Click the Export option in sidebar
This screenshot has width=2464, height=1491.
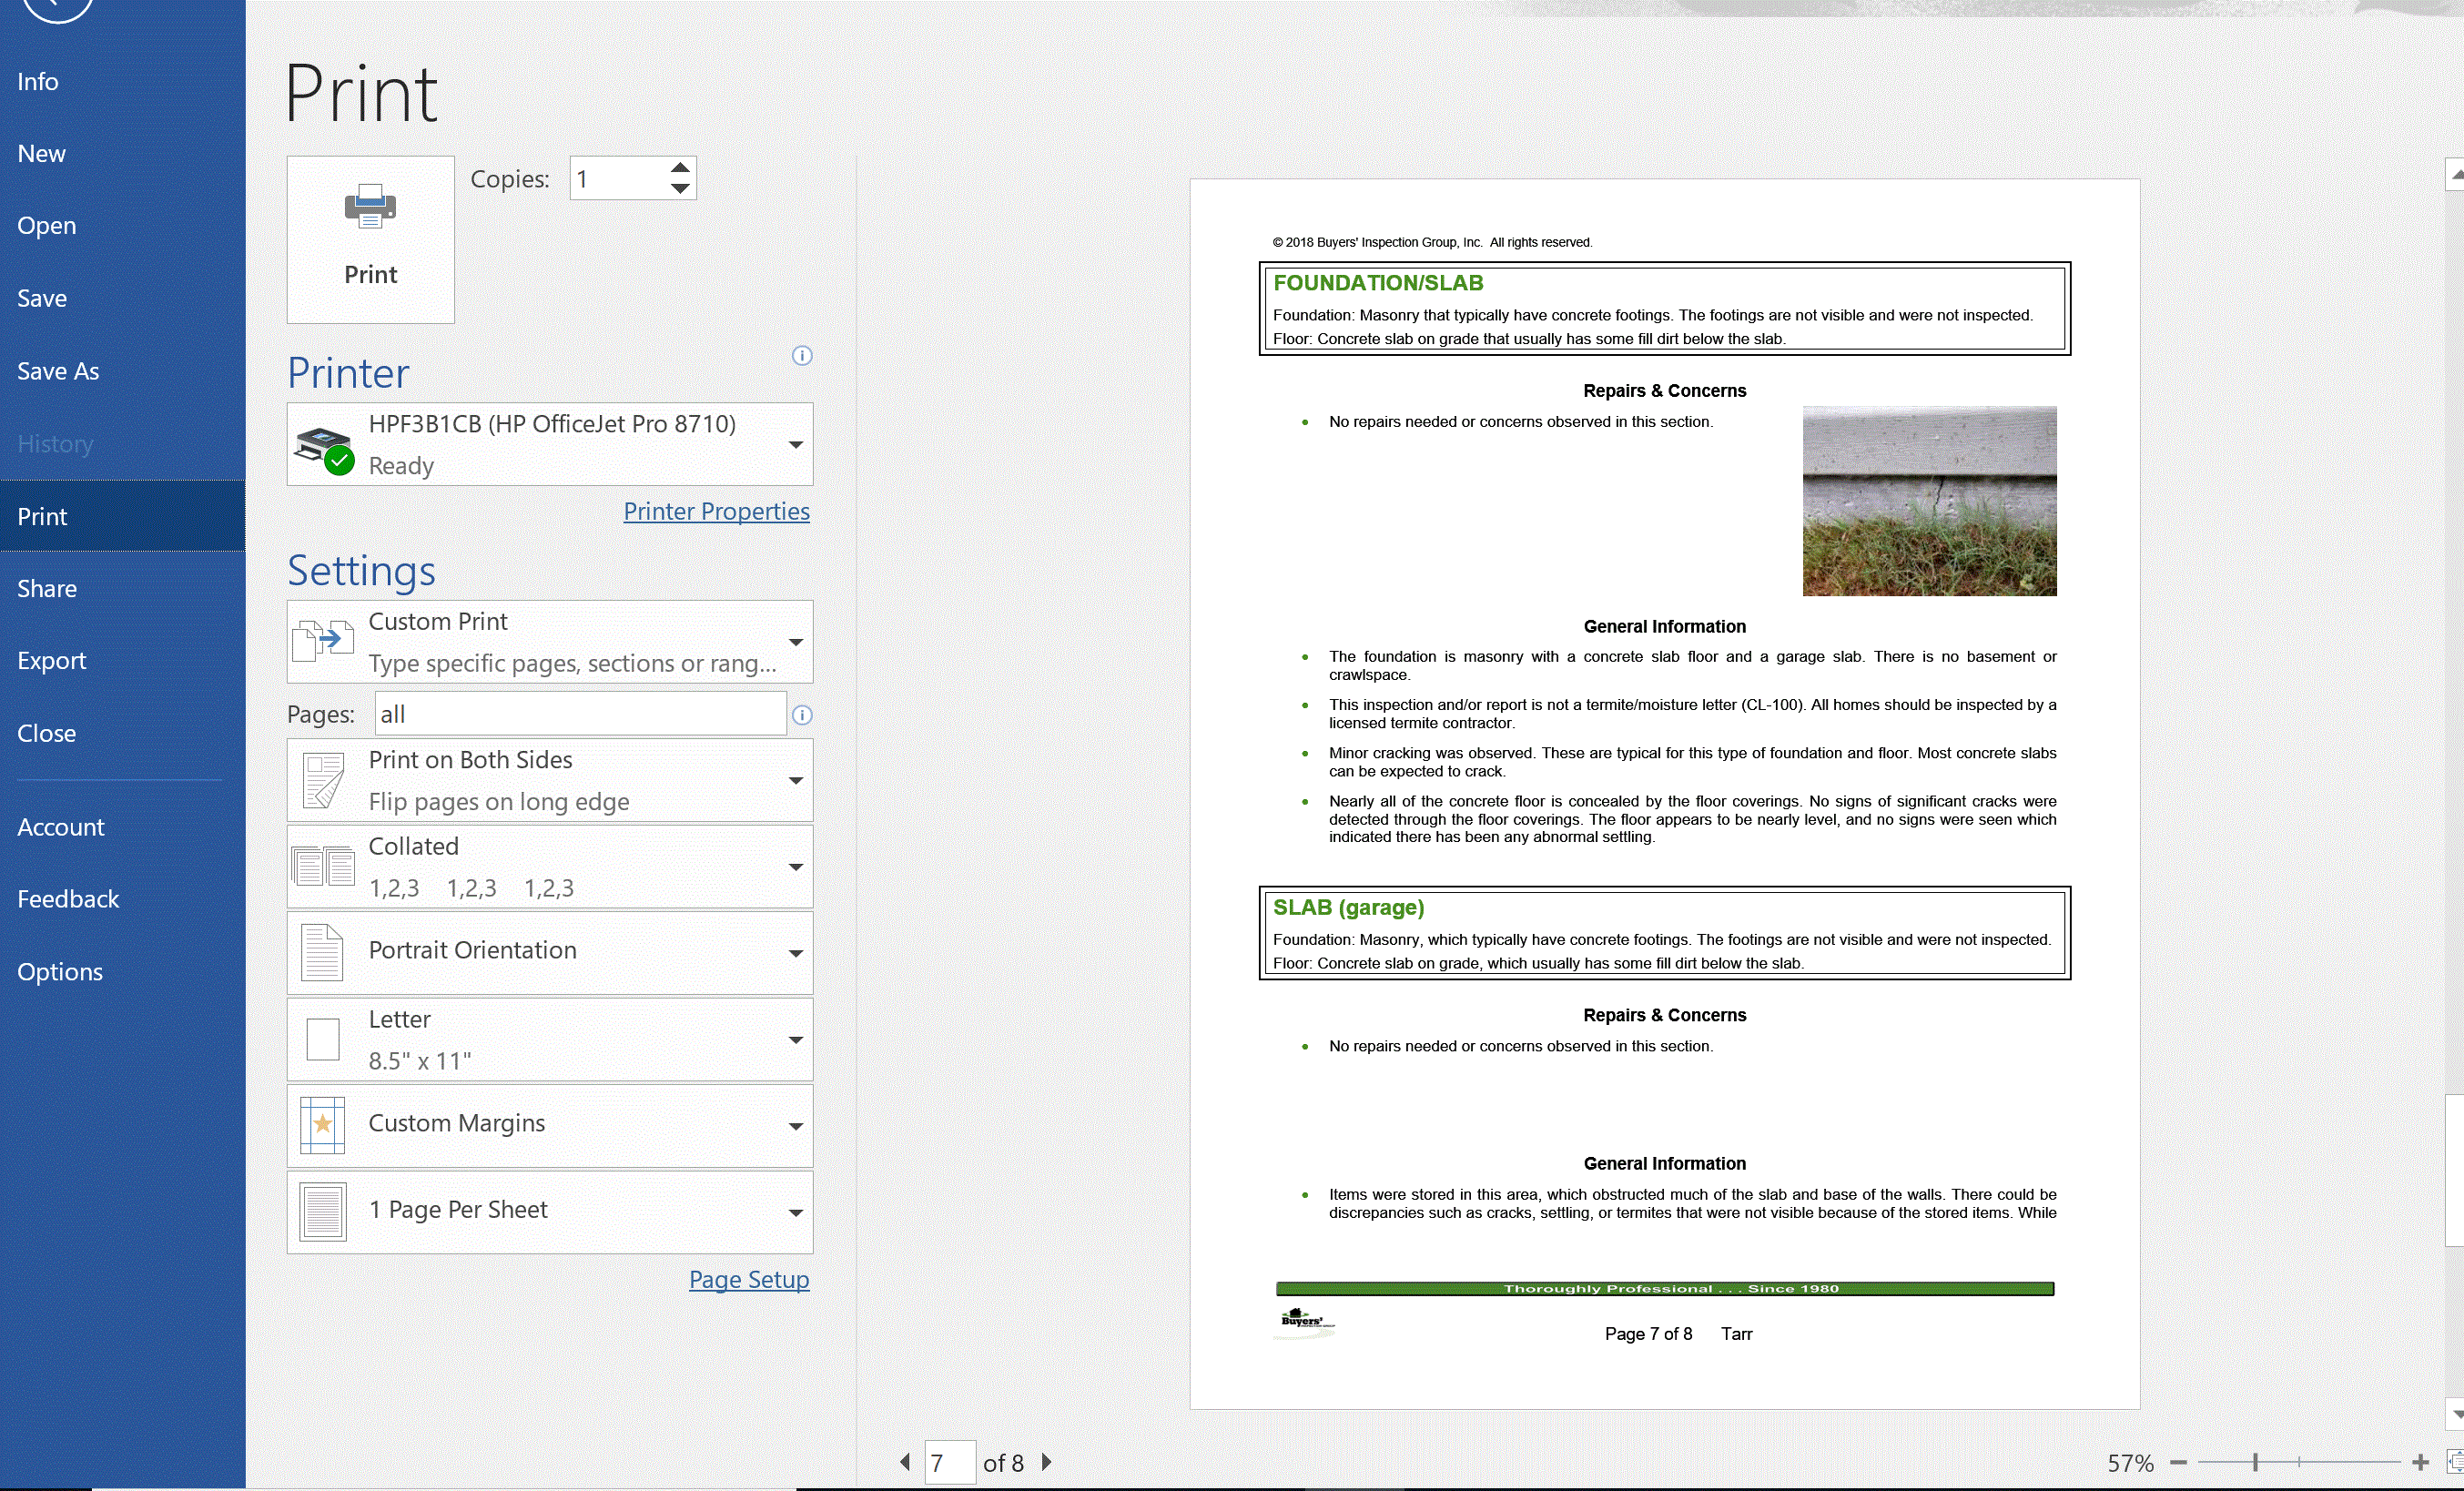click(51, 660)
